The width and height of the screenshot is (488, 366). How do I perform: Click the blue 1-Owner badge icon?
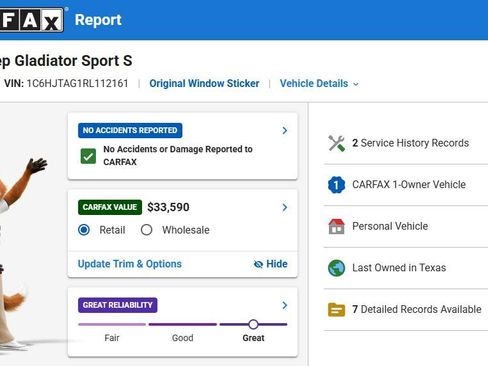[336, 185]
